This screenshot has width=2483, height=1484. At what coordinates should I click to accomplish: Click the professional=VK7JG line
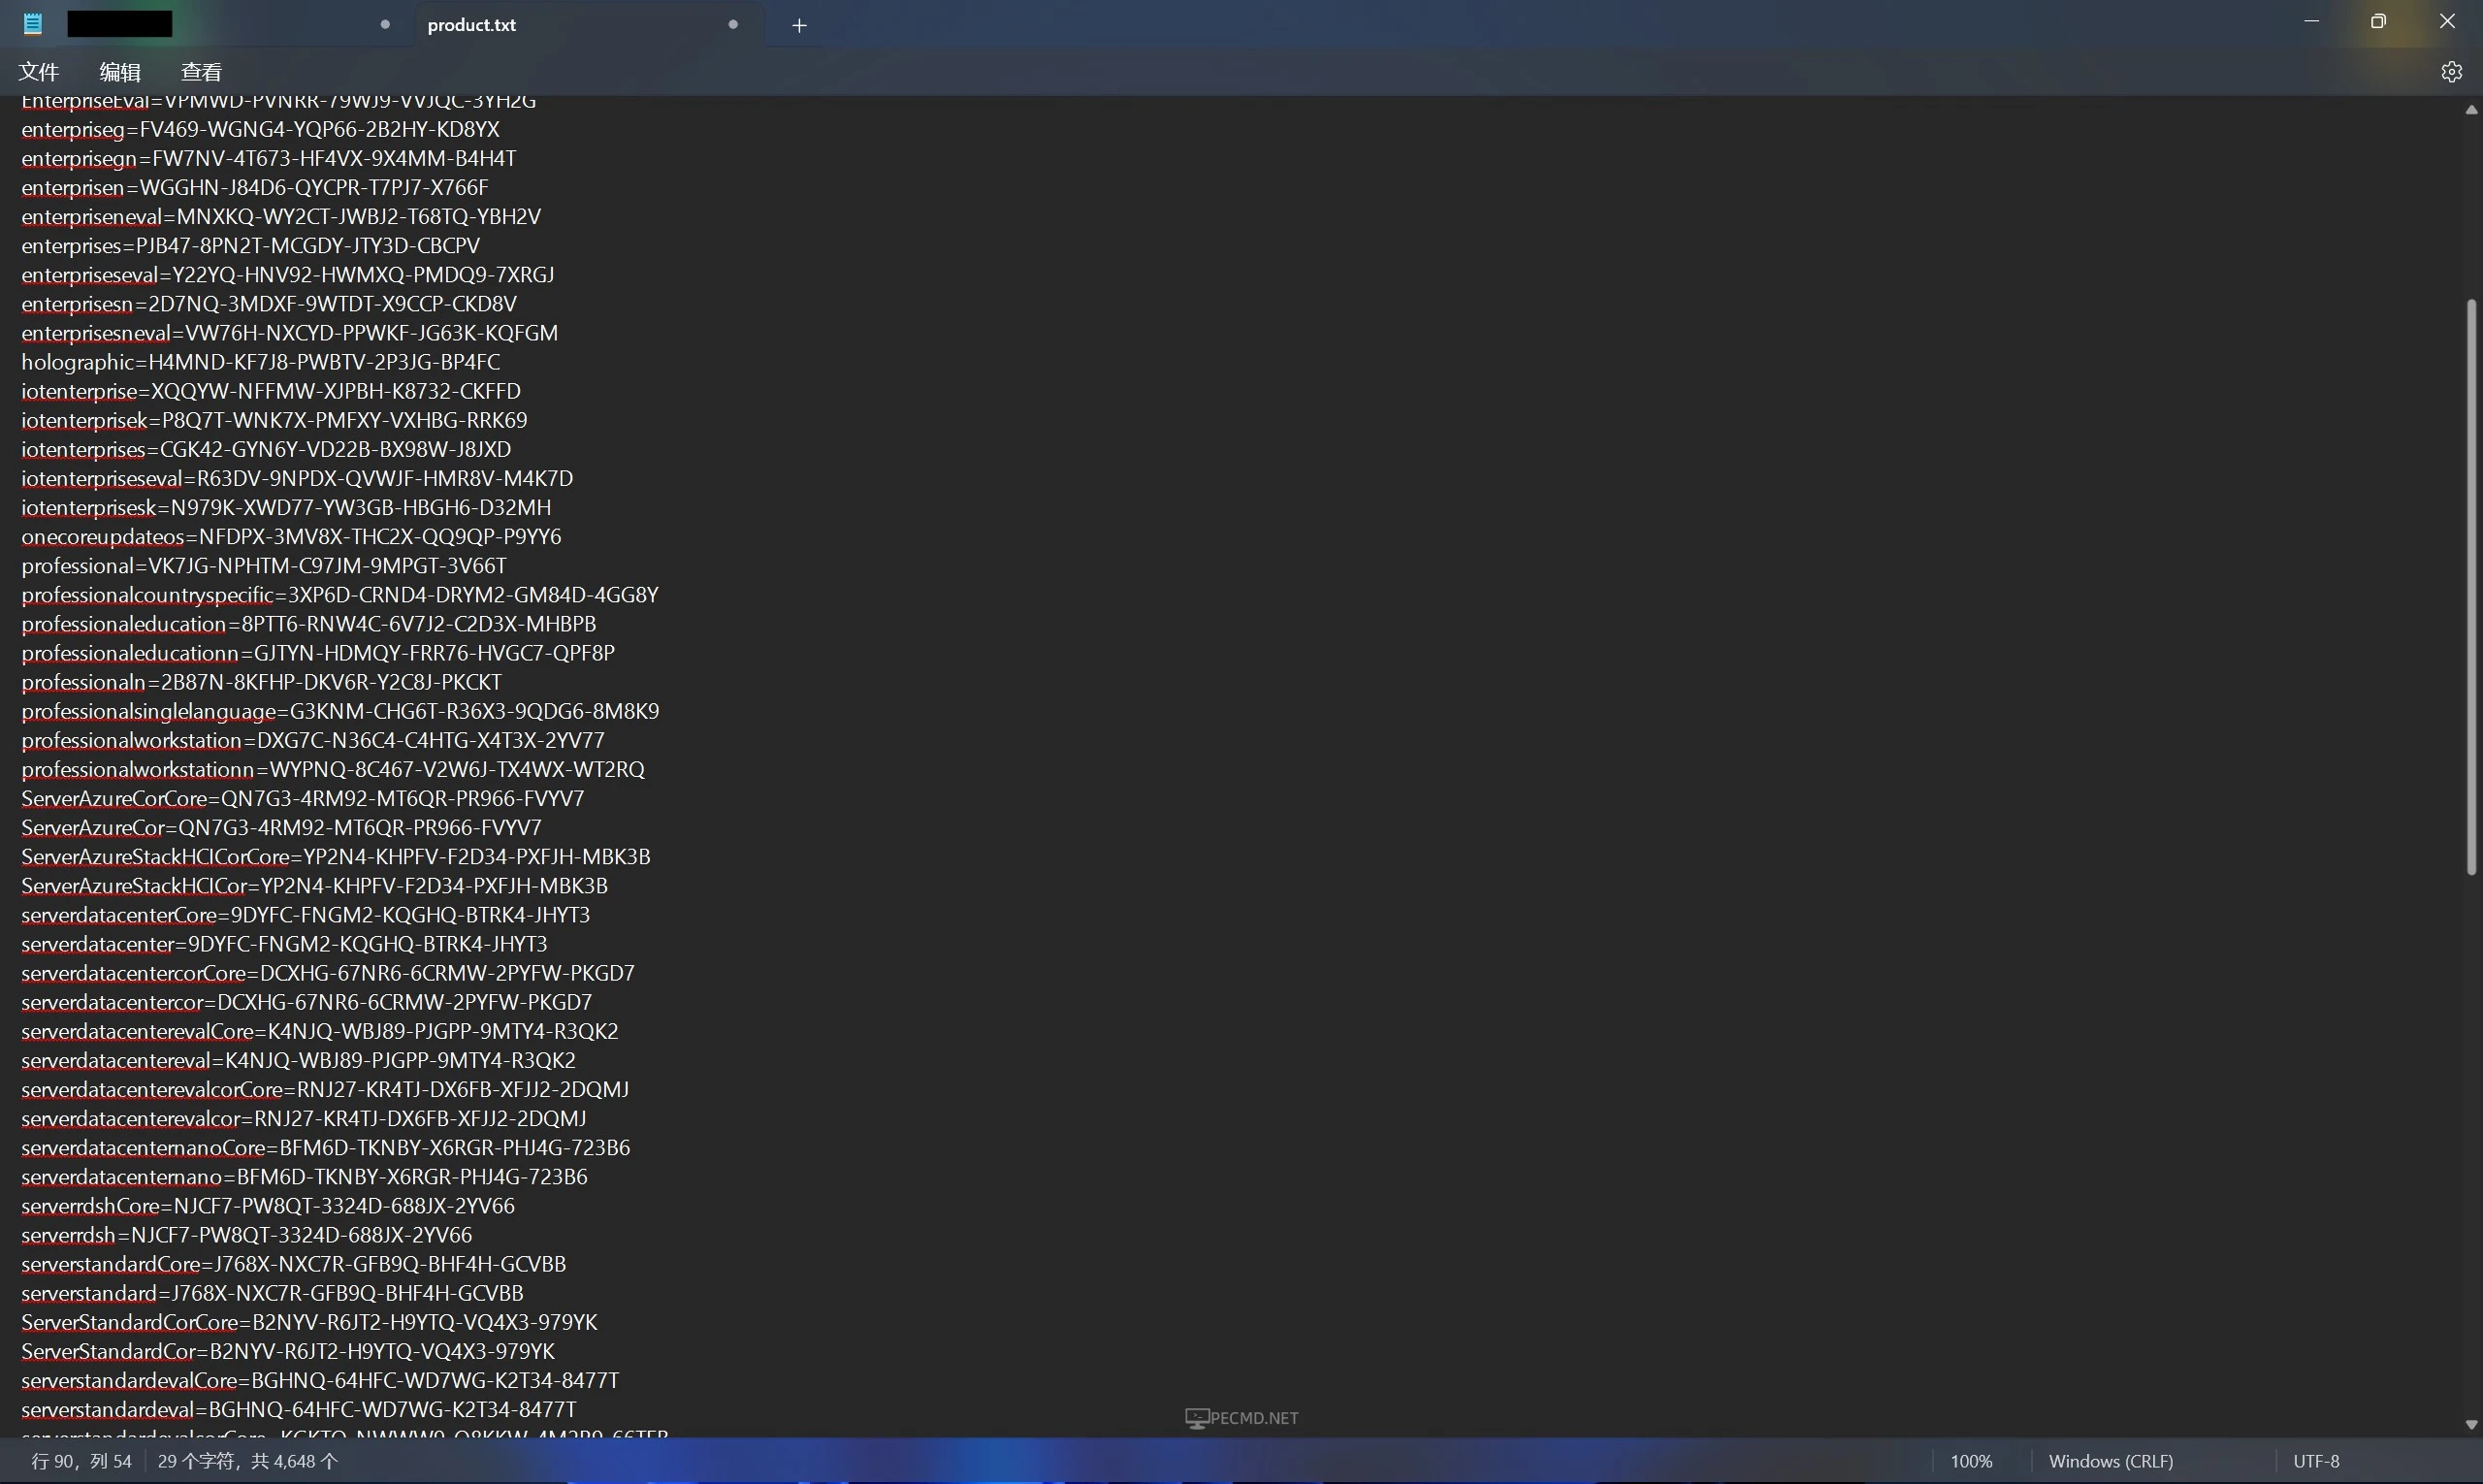(x=264, y=565)
